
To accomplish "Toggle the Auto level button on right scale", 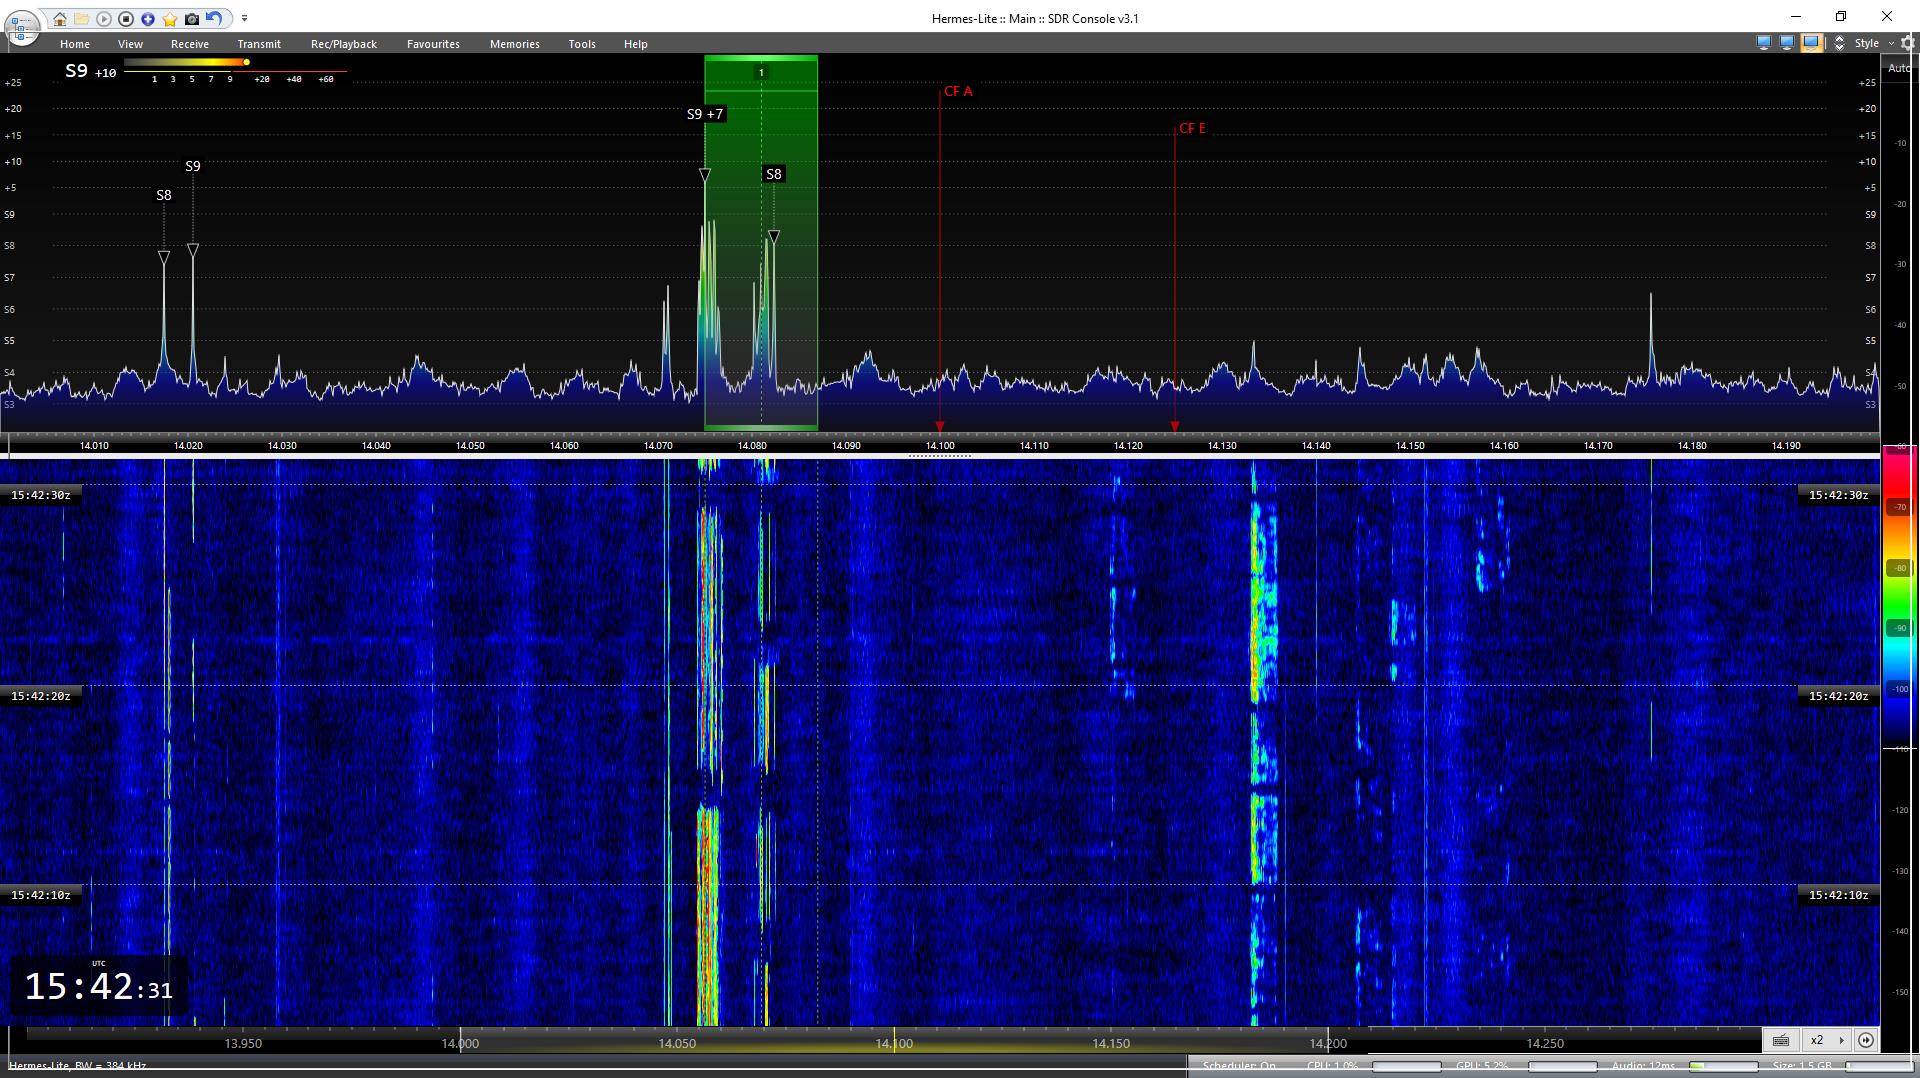I will (1898, 68).
